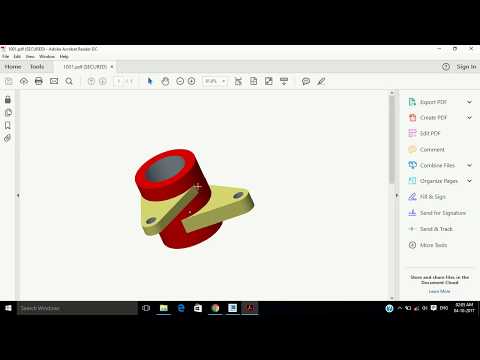480x360 pixels.
Task: Collapse the right tools pane arrow
Action: pyautogui.click(x=397, y=195)
